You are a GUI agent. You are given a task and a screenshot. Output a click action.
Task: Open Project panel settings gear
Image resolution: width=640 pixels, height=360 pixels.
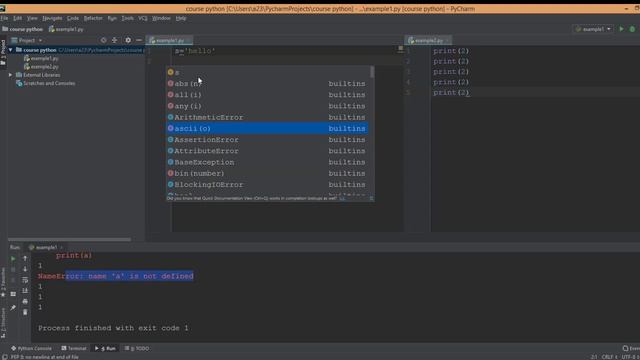click(x=128, y=40)
